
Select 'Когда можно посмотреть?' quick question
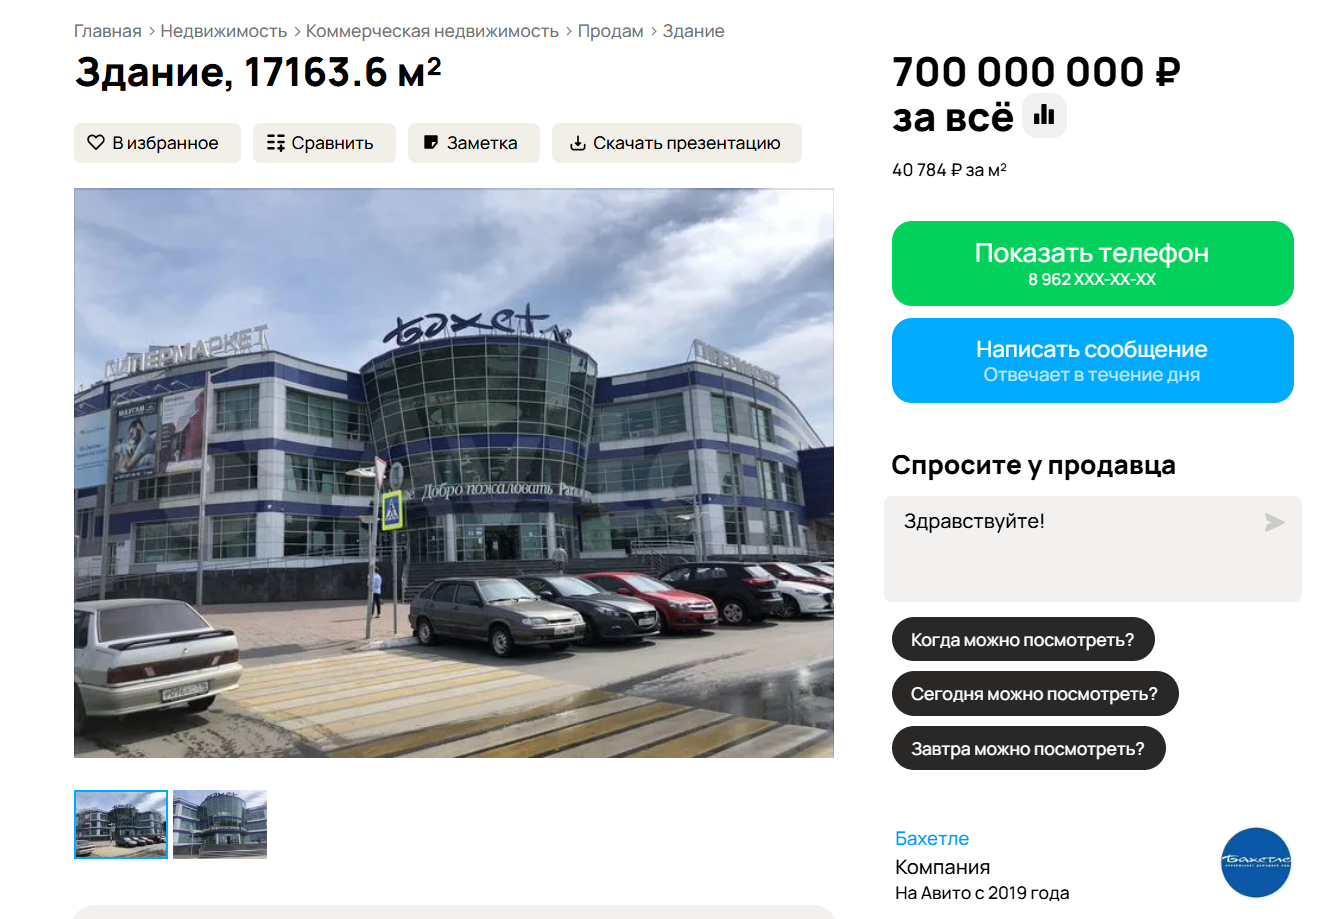coord(1023,640)
